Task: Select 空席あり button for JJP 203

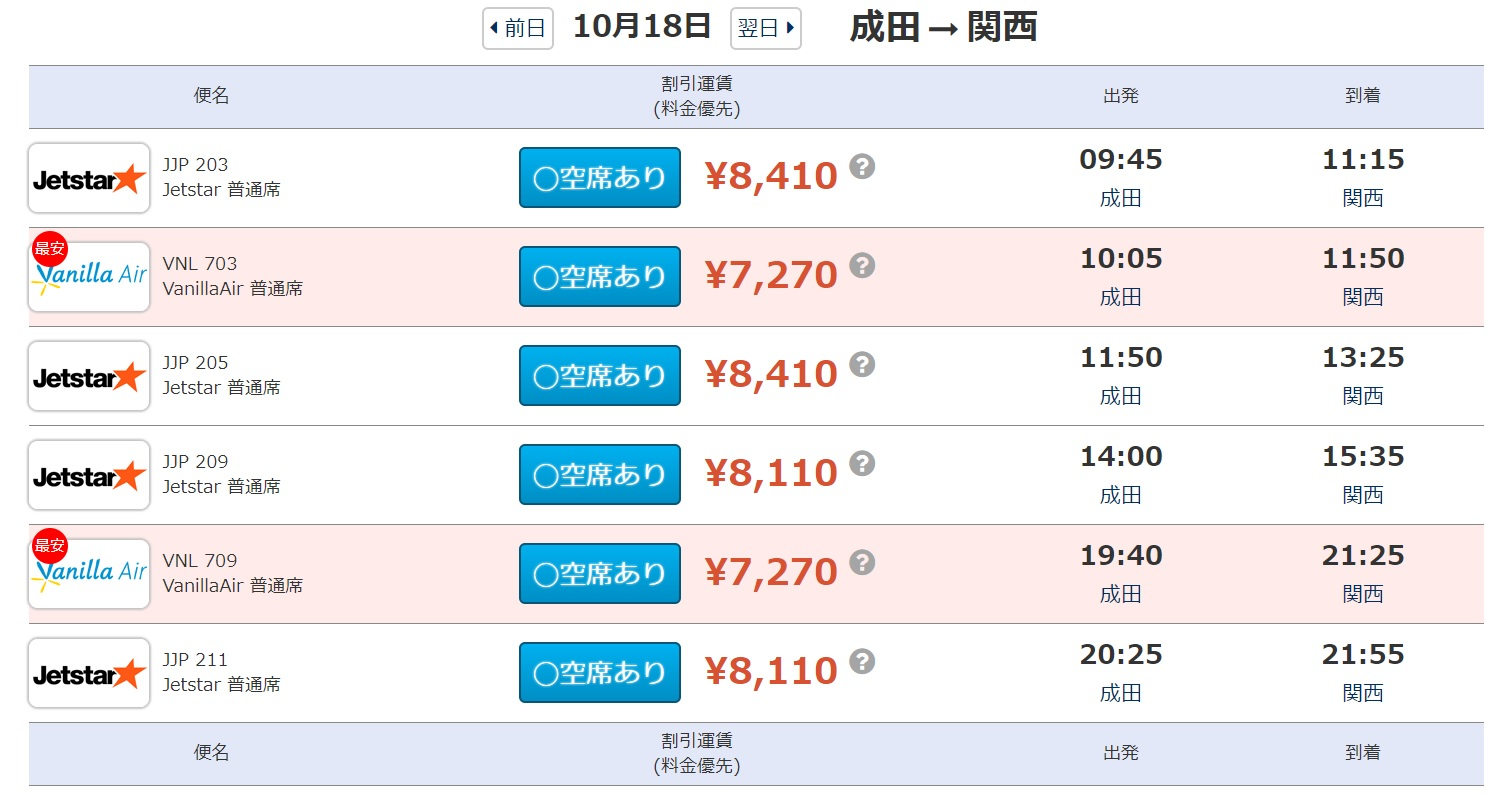Action: pyautogui.click(x=600, y=178)
